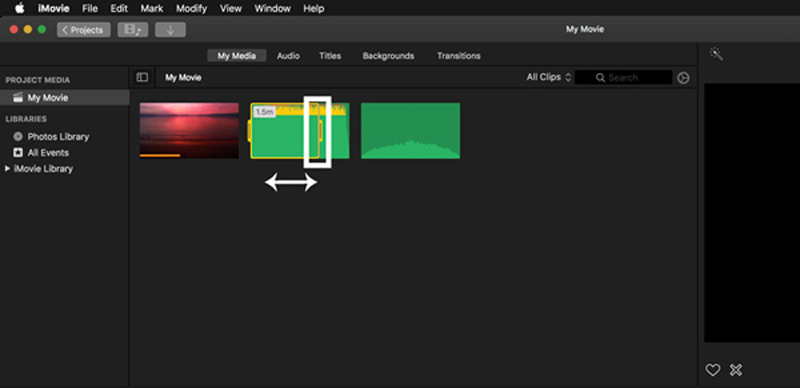Switch to the Audio tab
Image resolution: width=800 pixels, height=388 pixels.
click(288, 56)
